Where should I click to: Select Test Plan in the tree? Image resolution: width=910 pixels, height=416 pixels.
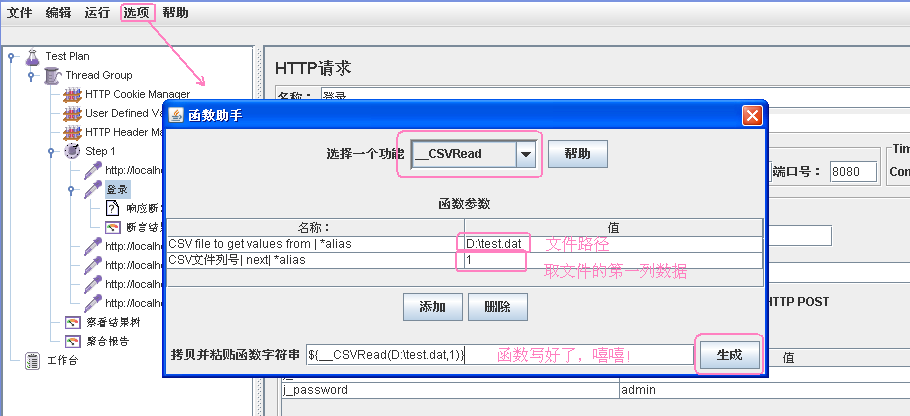(67, 56)
